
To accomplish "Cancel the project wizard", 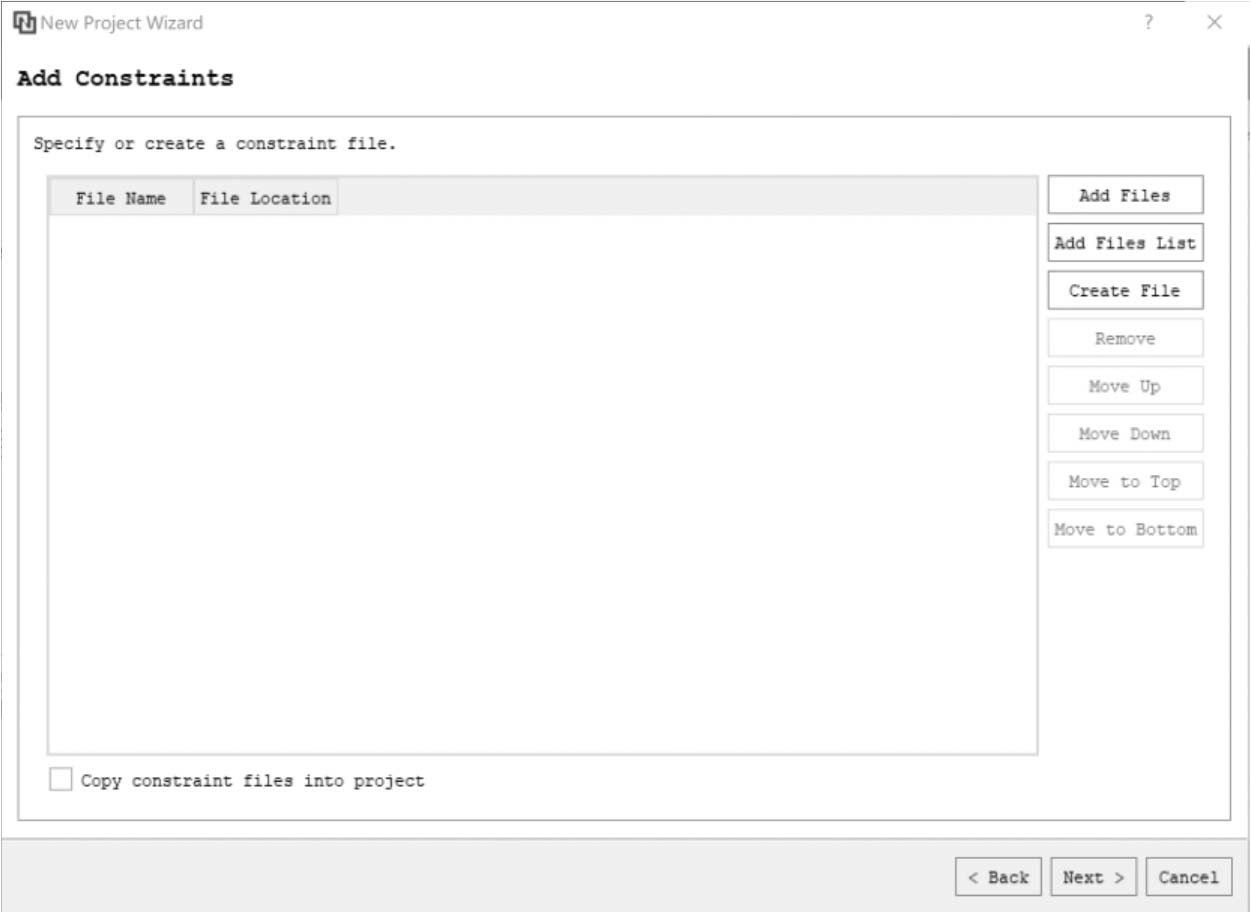I will 1188,877.
